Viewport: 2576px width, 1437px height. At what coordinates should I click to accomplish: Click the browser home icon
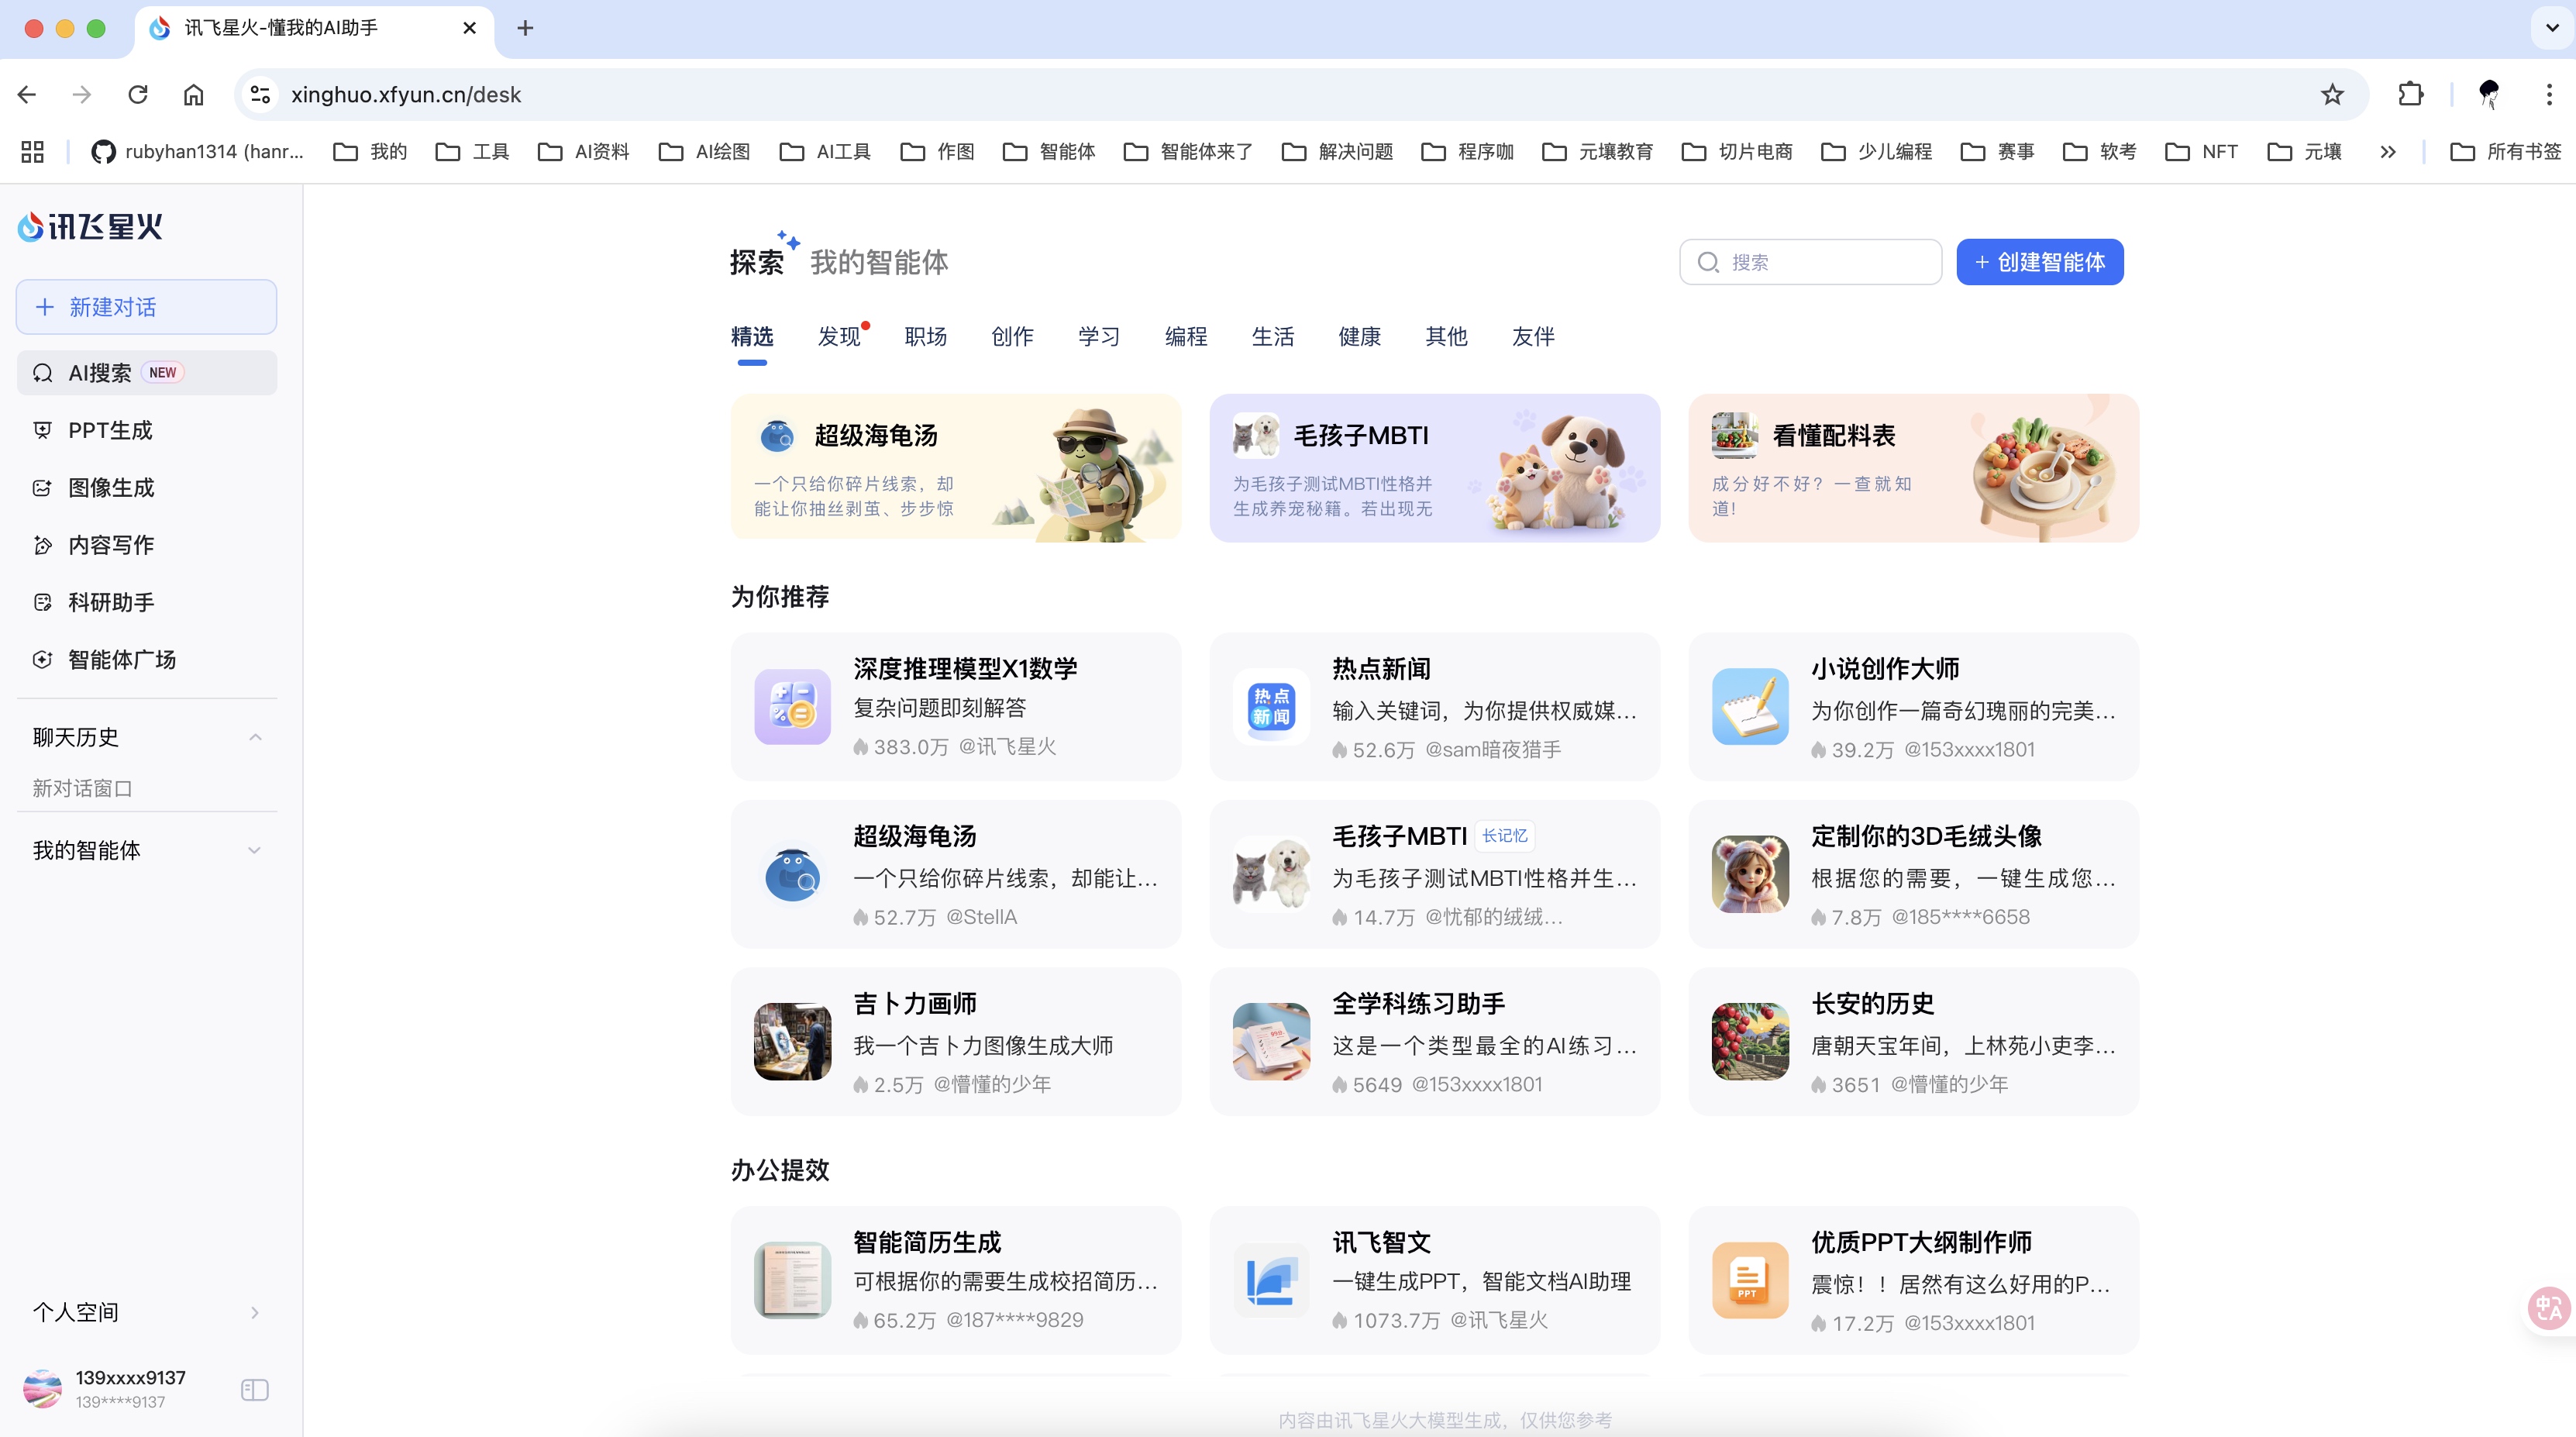point(193,94)
